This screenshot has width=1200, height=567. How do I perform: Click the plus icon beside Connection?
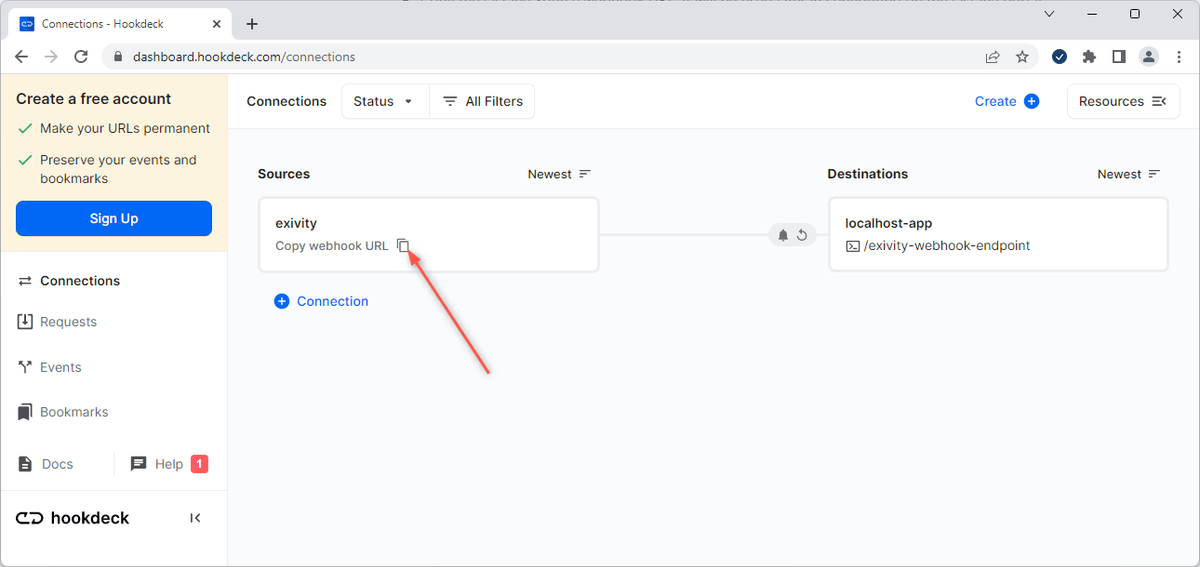pos(282,301)
